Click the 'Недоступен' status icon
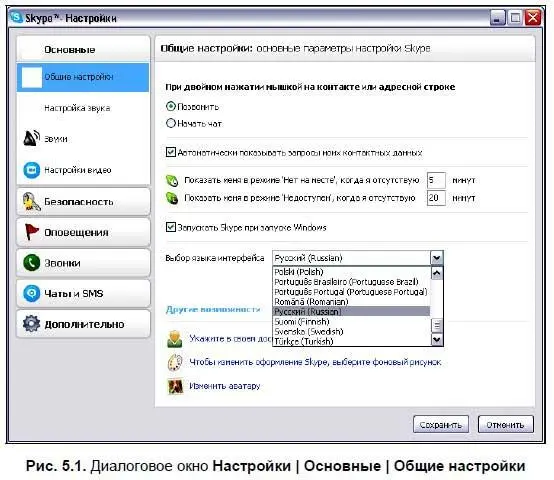The image size is (554, 480). [x=172, y=198]
